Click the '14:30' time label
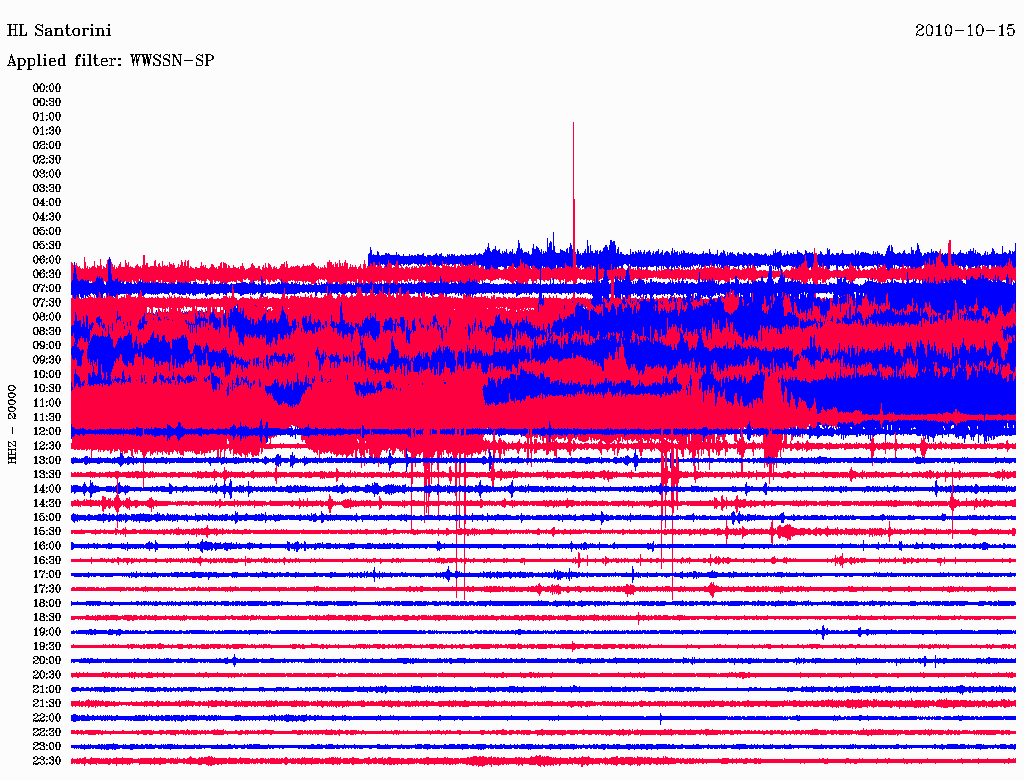 (47, 504)
